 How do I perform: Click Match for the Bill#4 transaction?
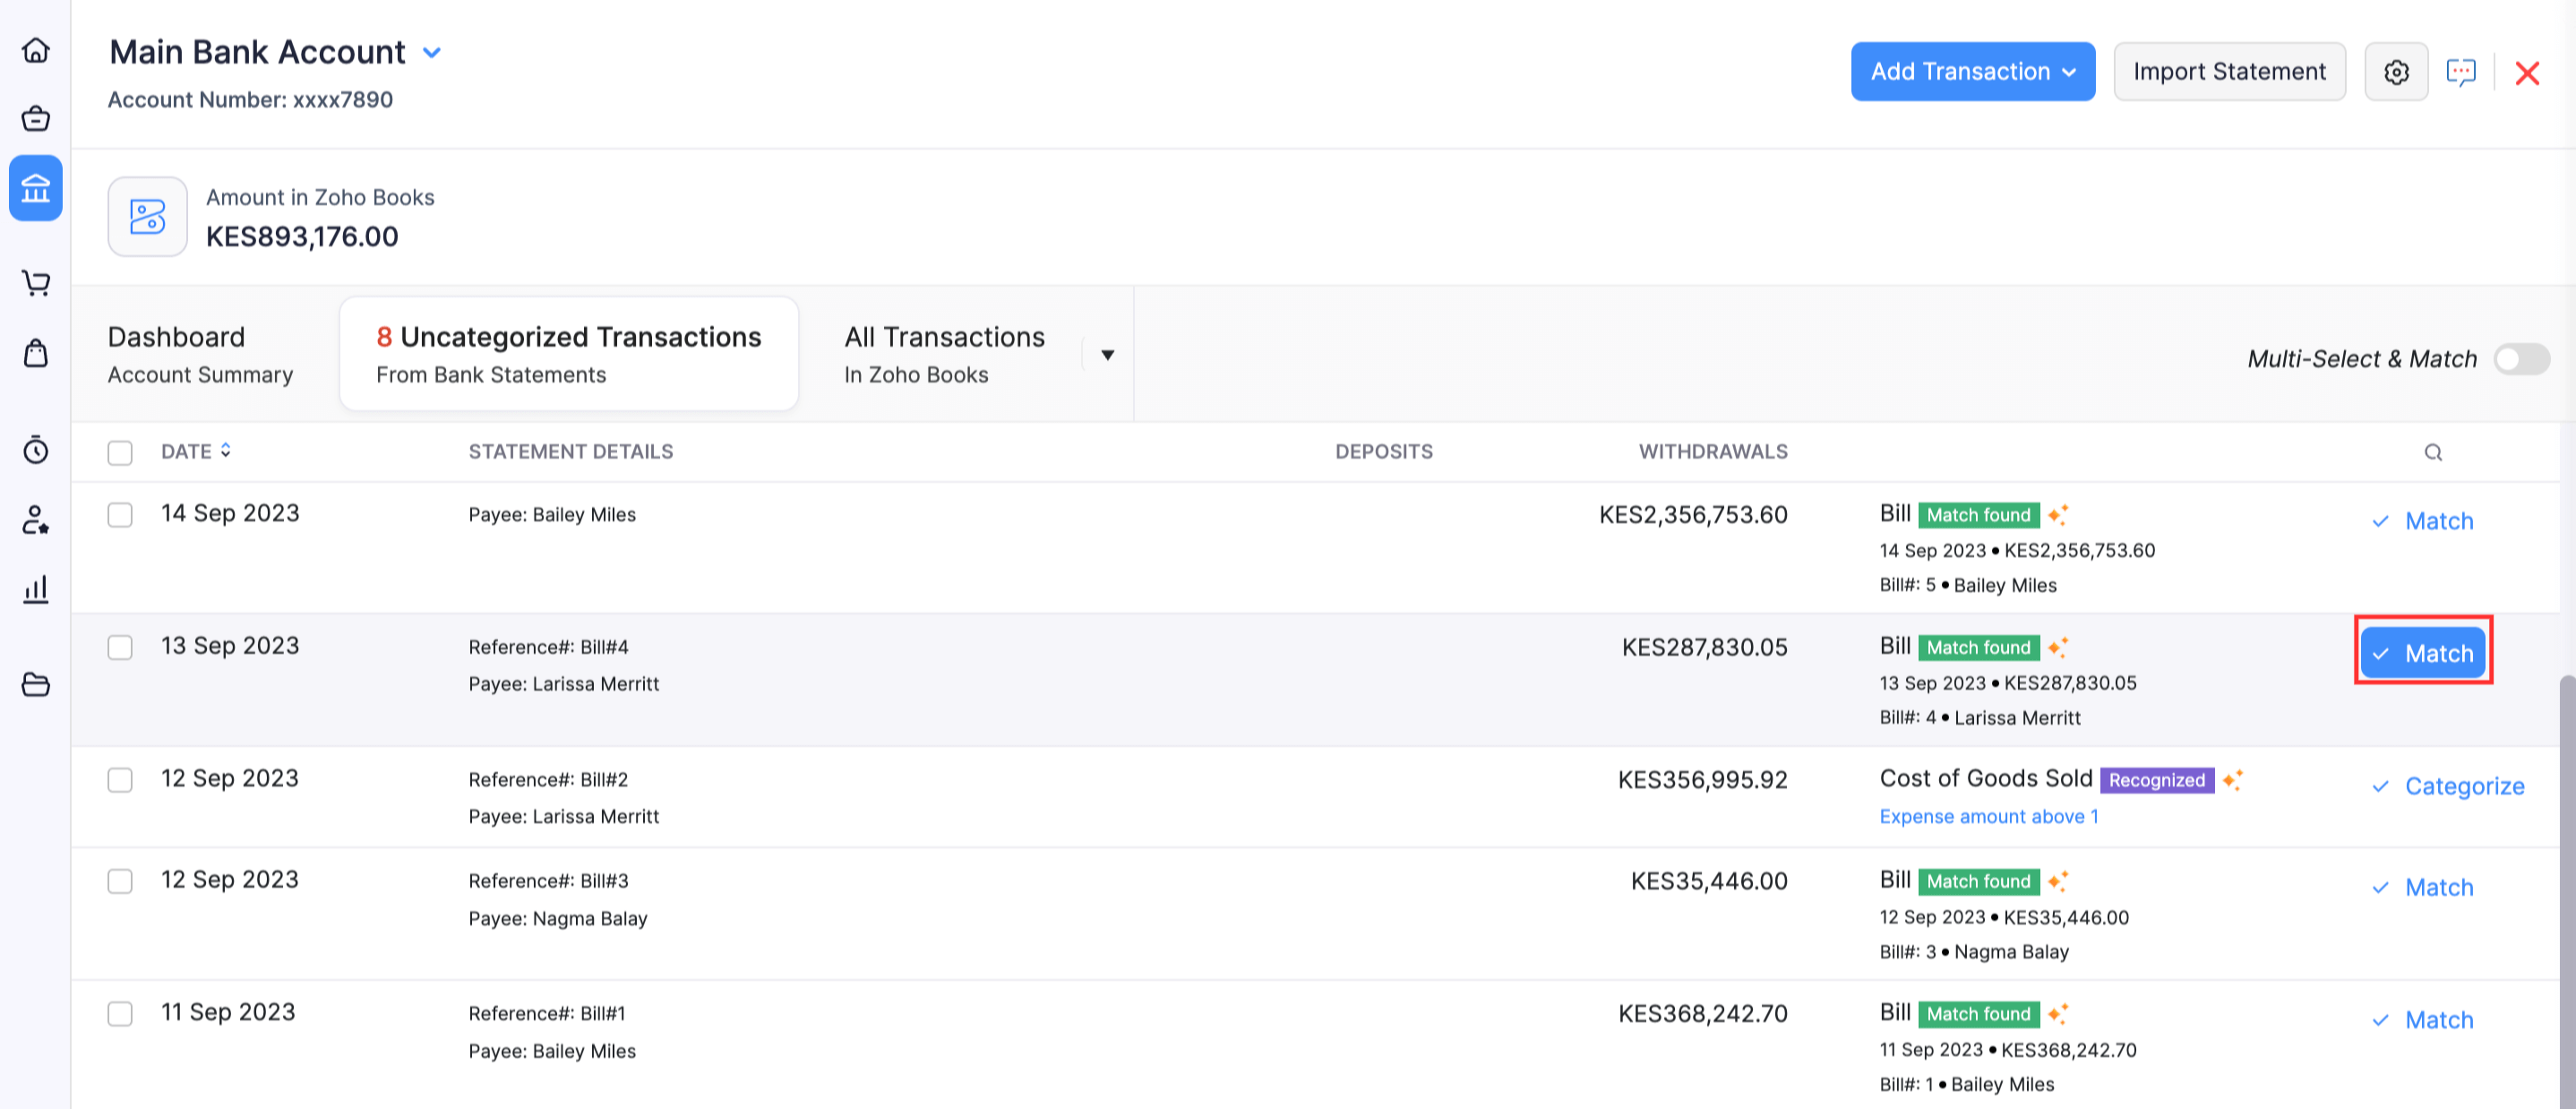[x=2423, y=652]
